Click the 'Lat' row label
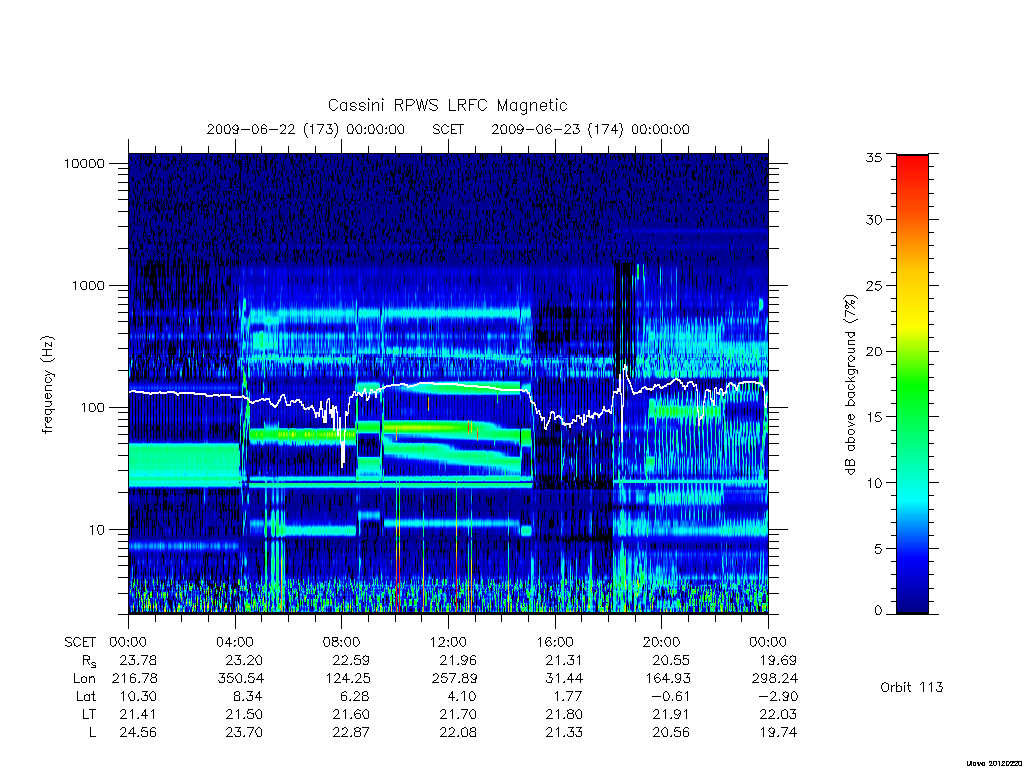 pos(86,697)
